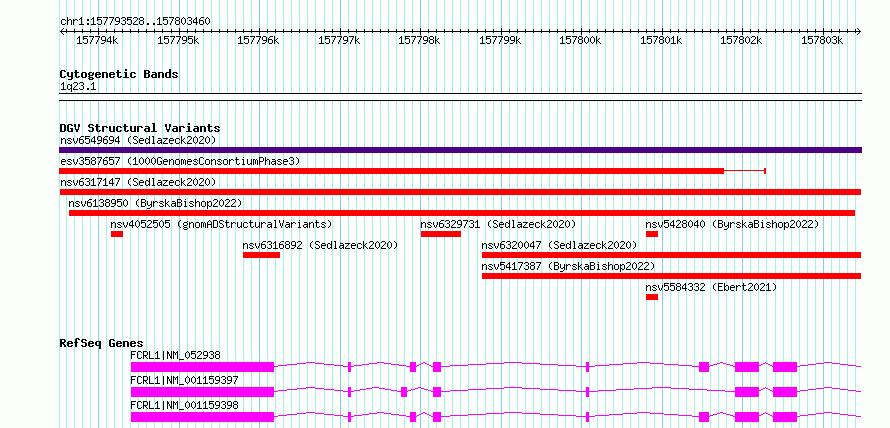The height and width of the screenshot is (428, 890).
Task: Click the 157794k ruler tick label
Action: tap(97, 40)
